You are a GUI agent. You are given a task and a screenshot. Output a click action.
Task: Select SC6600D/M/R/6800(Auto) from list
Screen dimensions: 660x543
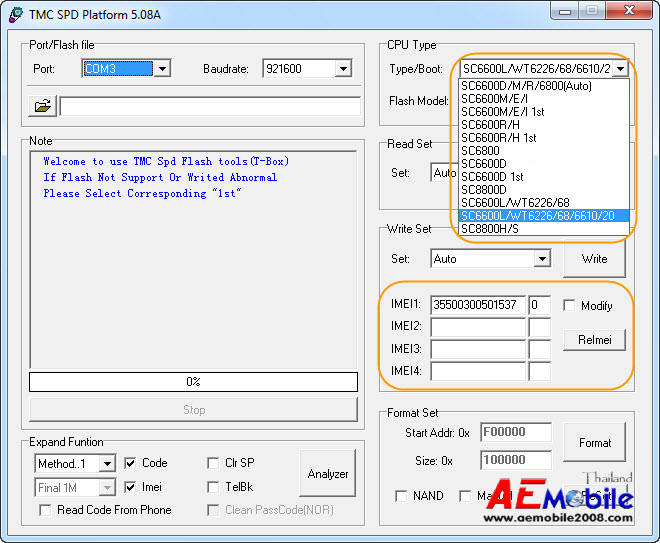click(544, 86)
